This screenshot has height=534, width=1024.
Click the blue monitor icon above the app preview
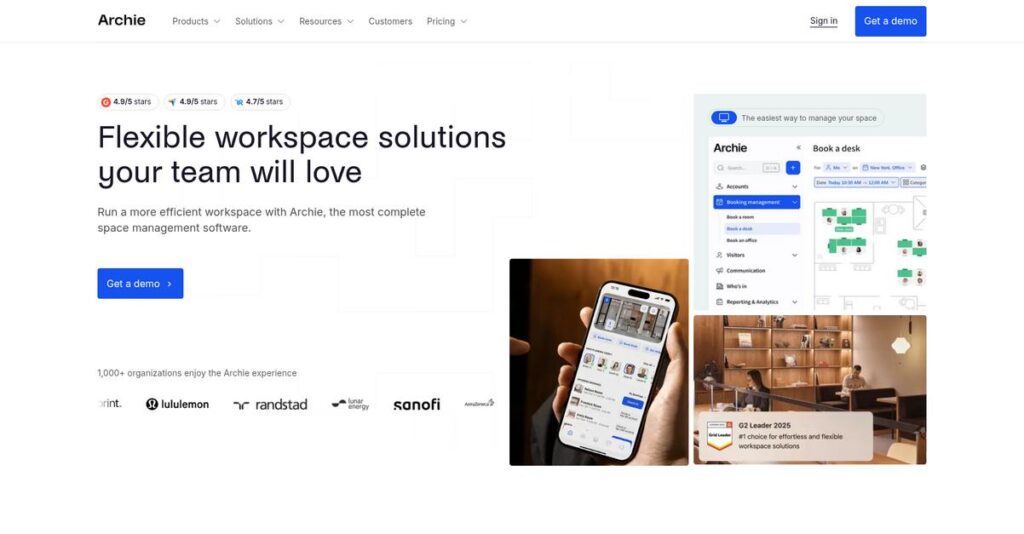[x=723, y=118]
